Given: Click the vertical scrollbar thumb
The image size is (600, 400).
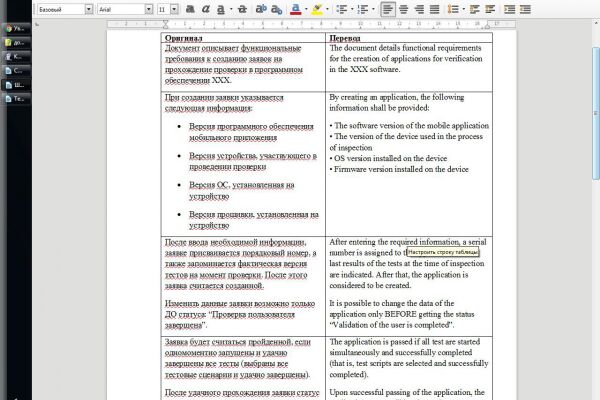Looking at the screenshot, I should click(x=596, y=113).
